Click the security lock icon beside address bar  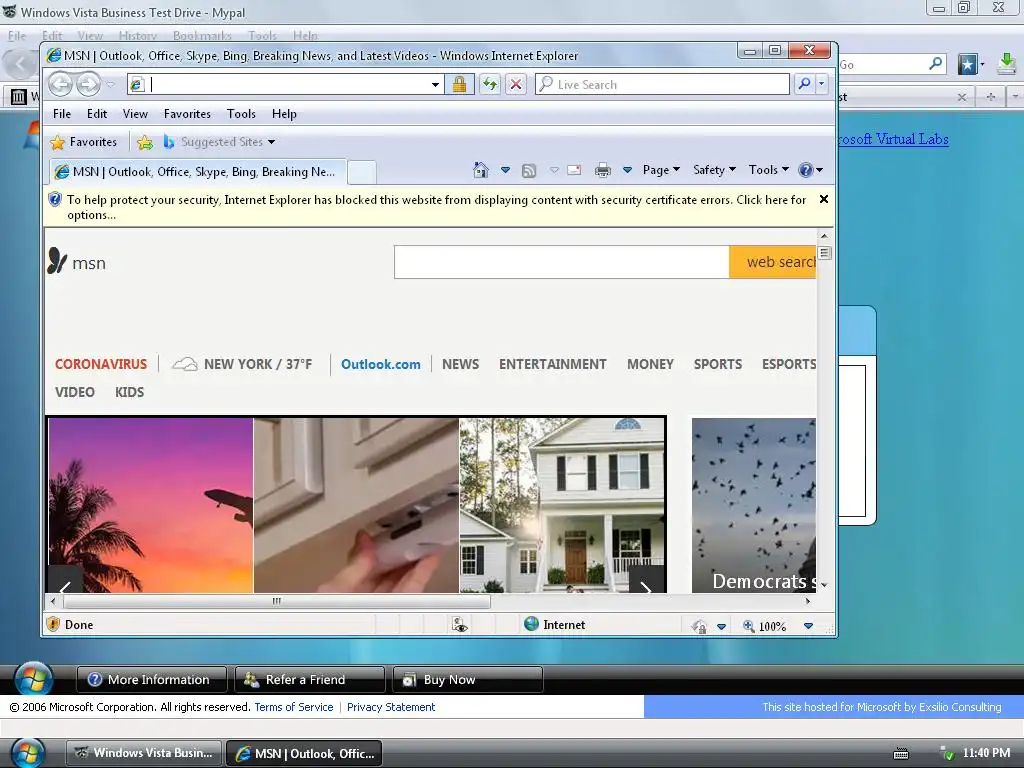[x=459, y=84]
